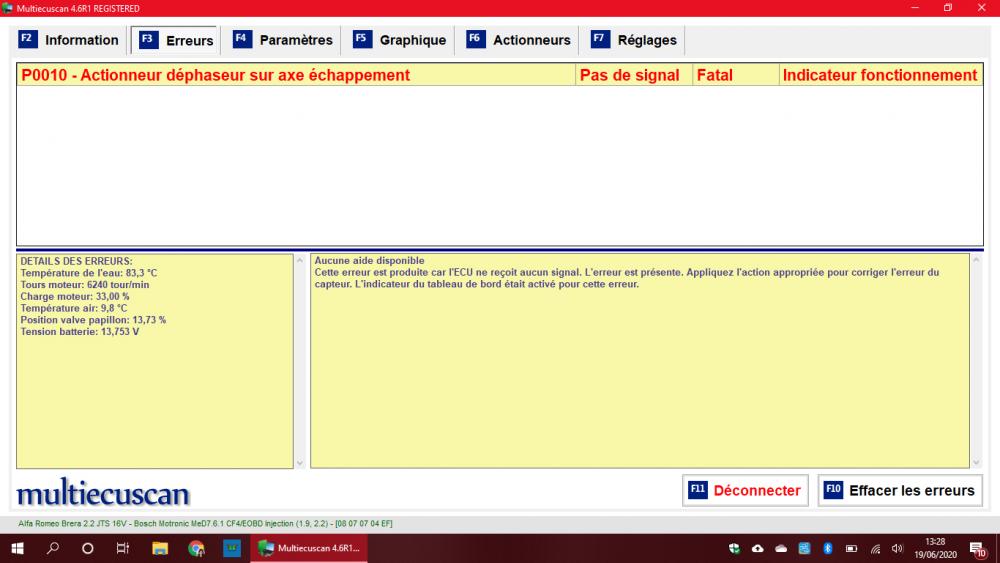Open Task View on the taskbar
Screen dimensions: 1000x563
tap(123, 548)
